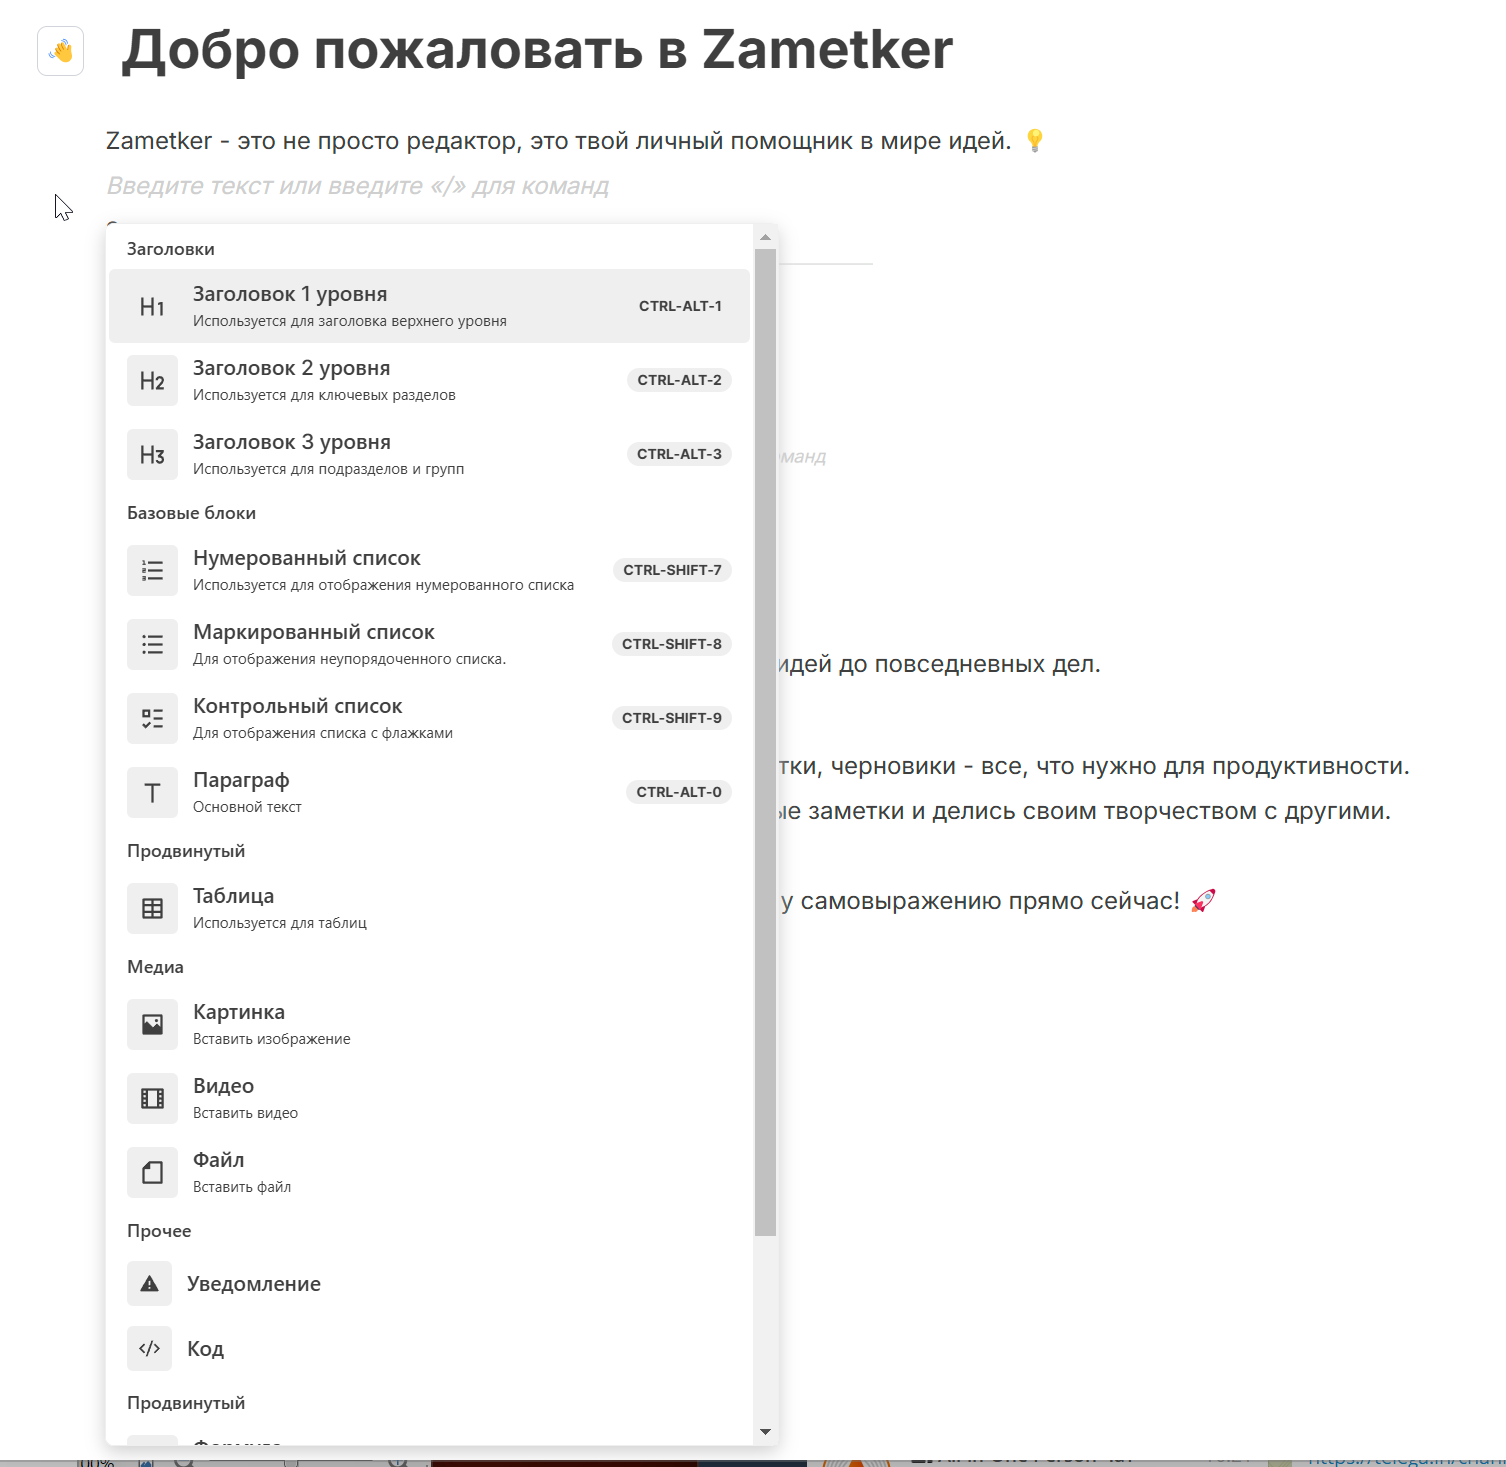
Task: Click text 'Используется для заголовка верхнего уровня'
Action: point(350,321)
